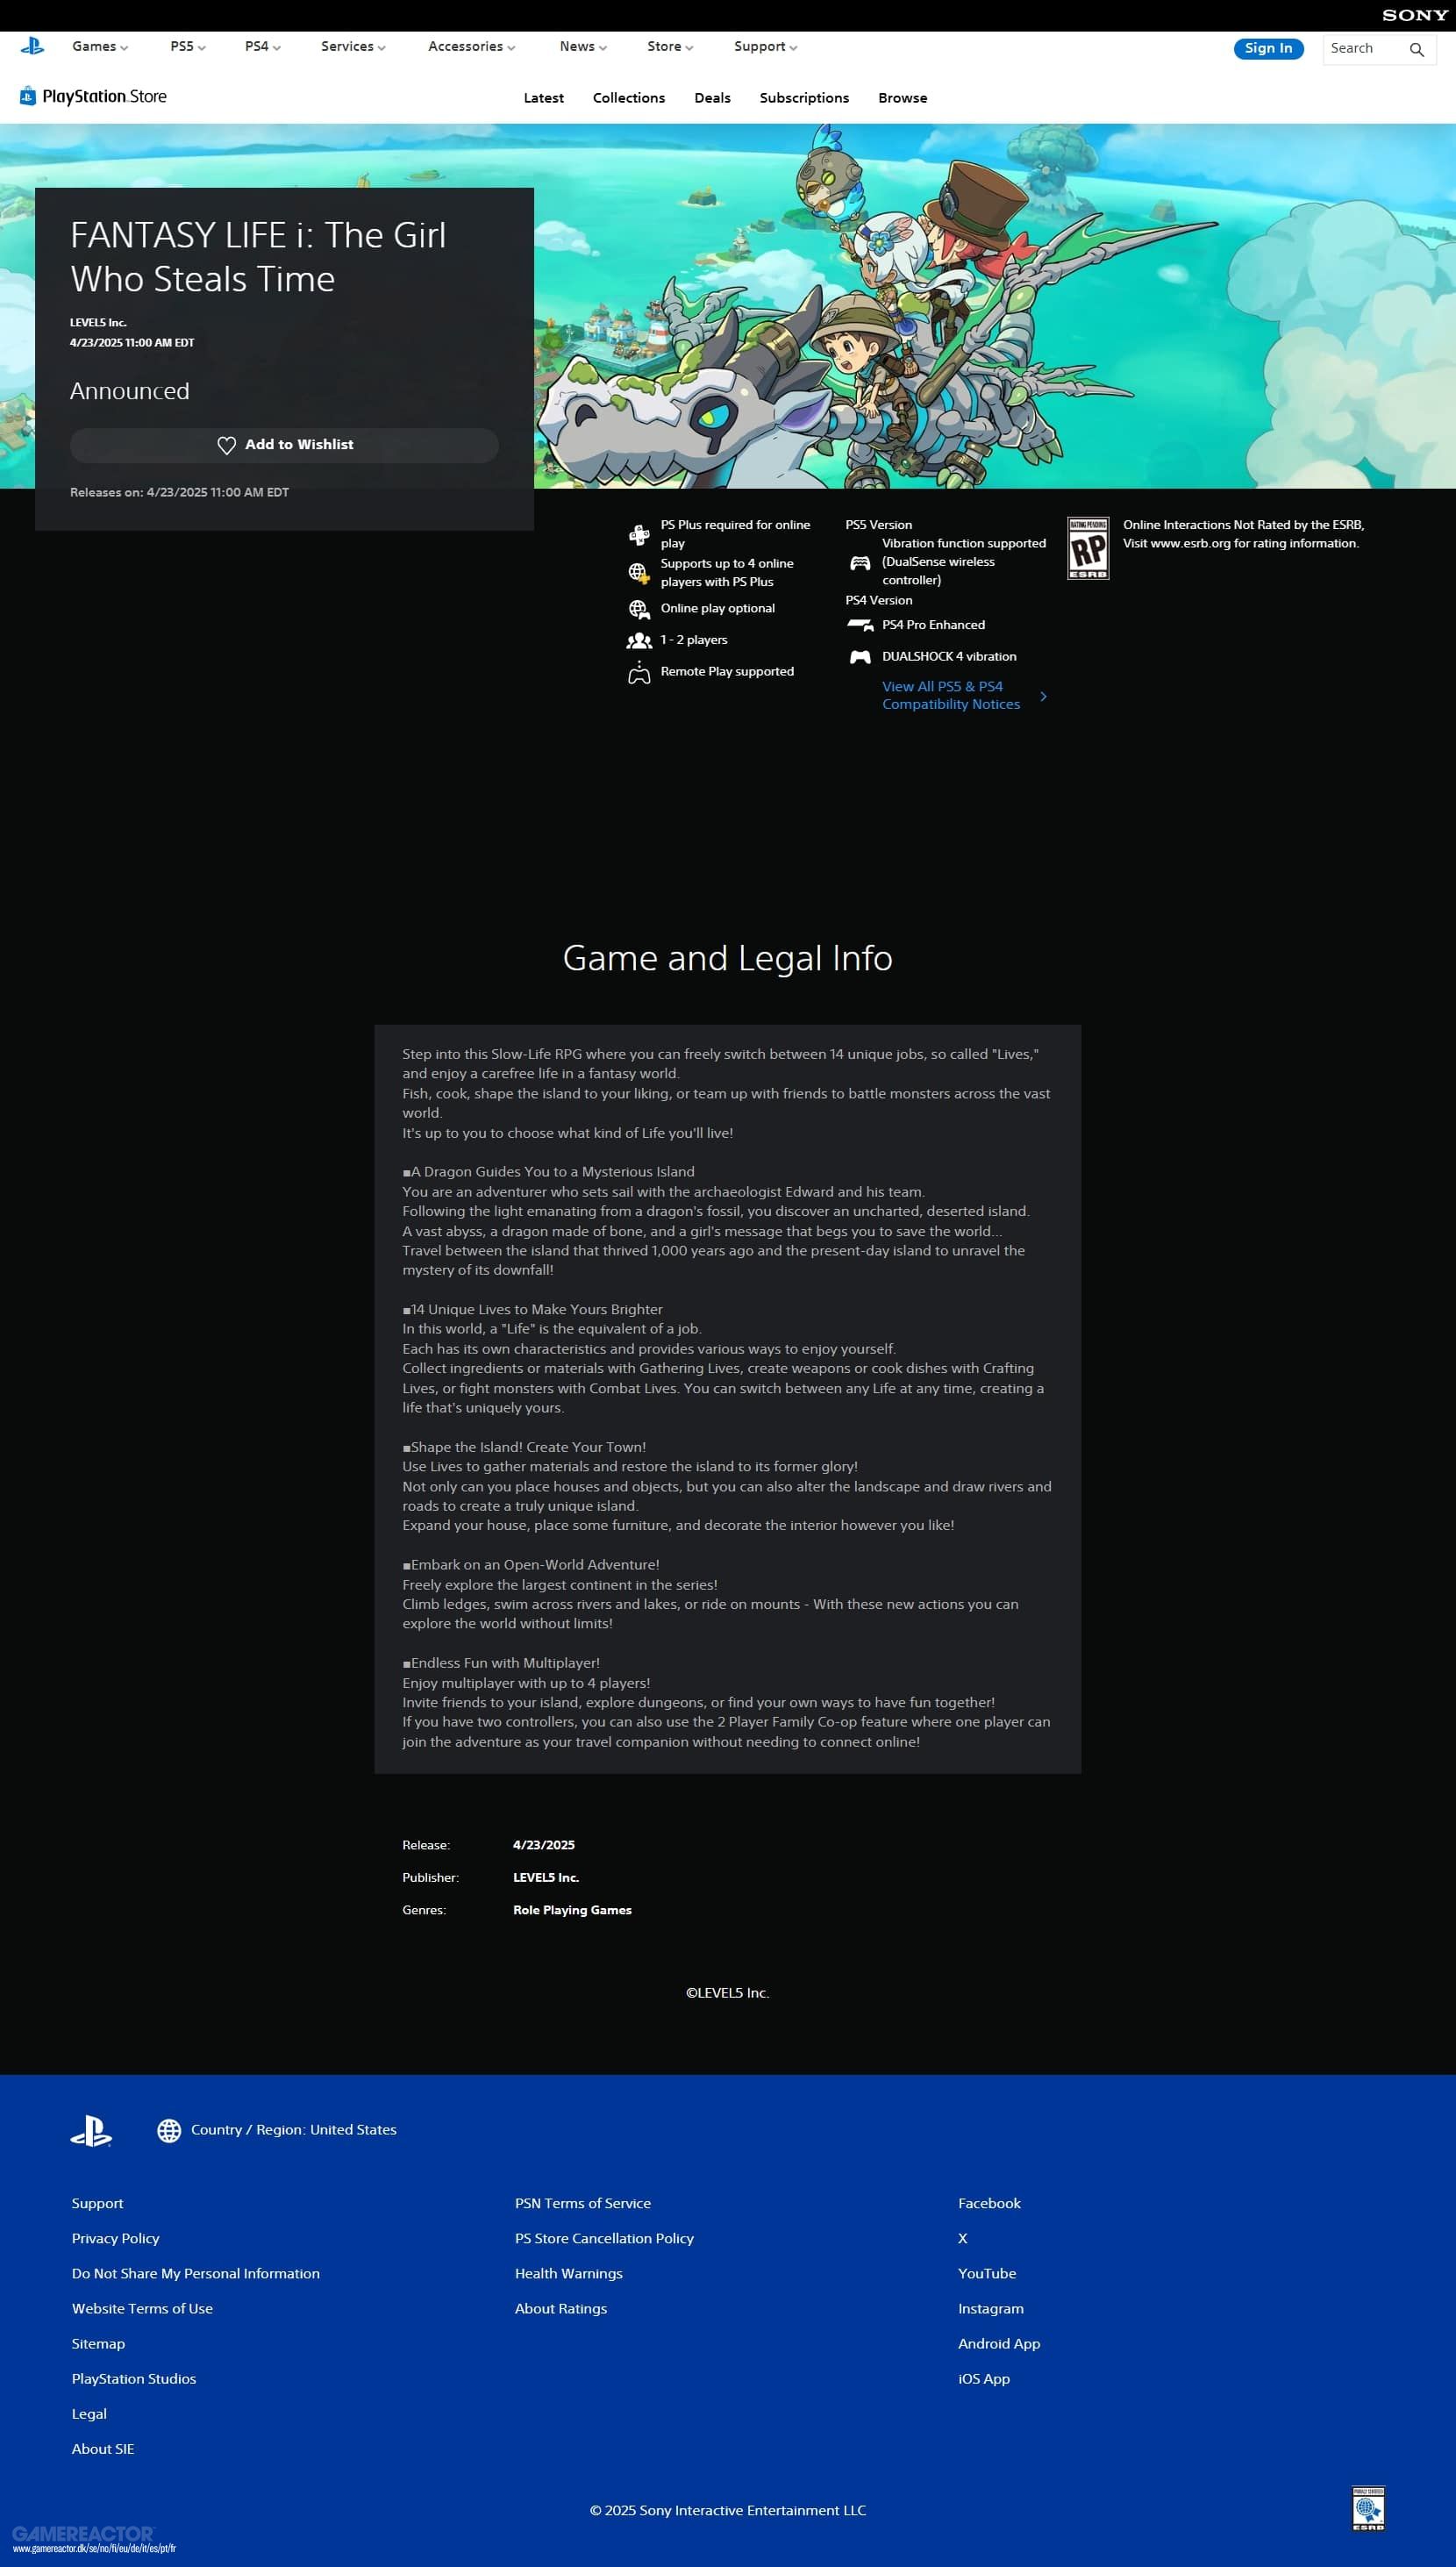Open the PS Store Cancellation Policy link
Image resolution: width=1456 pixels, height=2567 pixels.
(x=603, y=2238)
